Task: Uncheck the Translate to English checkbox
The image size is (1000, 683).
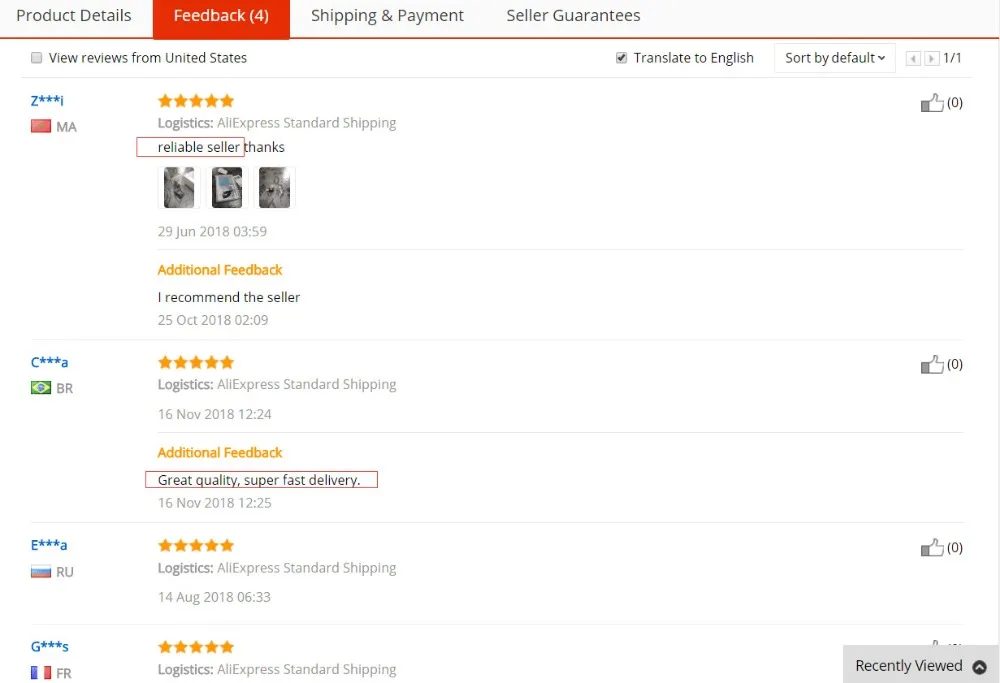Action: [x=621, y=58]
